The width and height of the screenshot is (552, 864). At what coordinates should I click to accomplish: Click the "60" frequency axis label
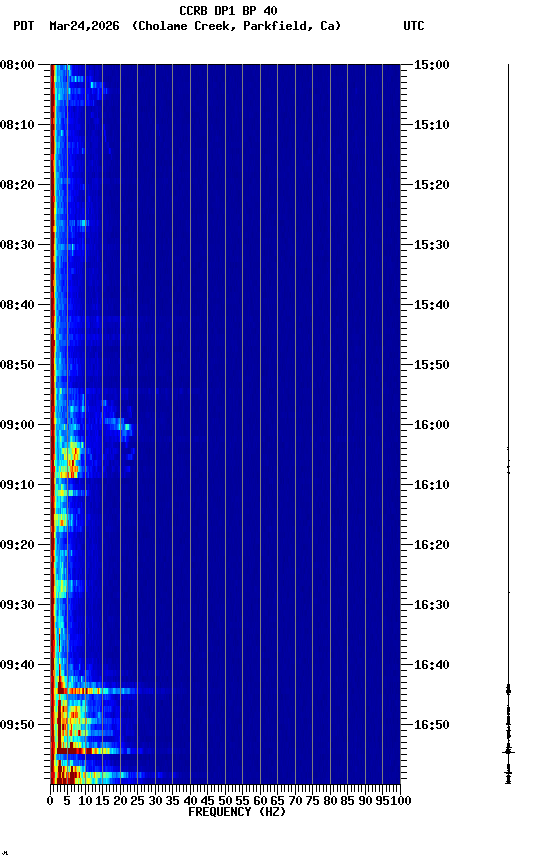click(x=260, y=801)
